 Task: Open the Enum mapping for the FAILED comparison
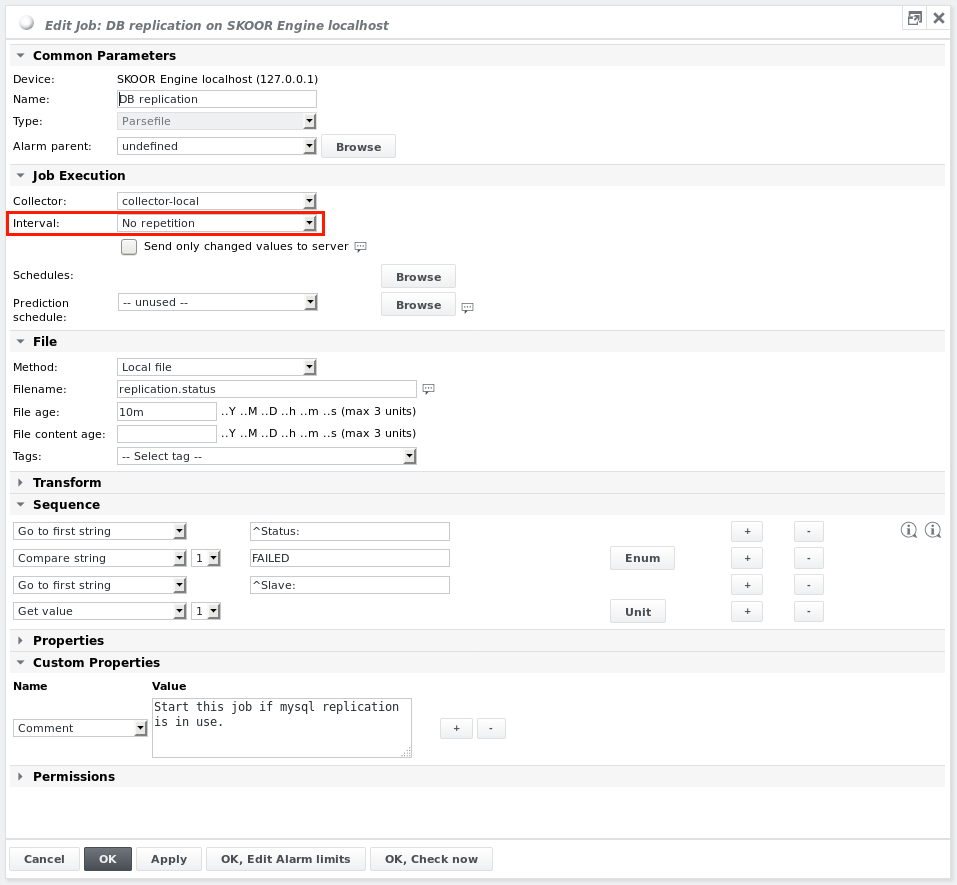click(642, 558)
